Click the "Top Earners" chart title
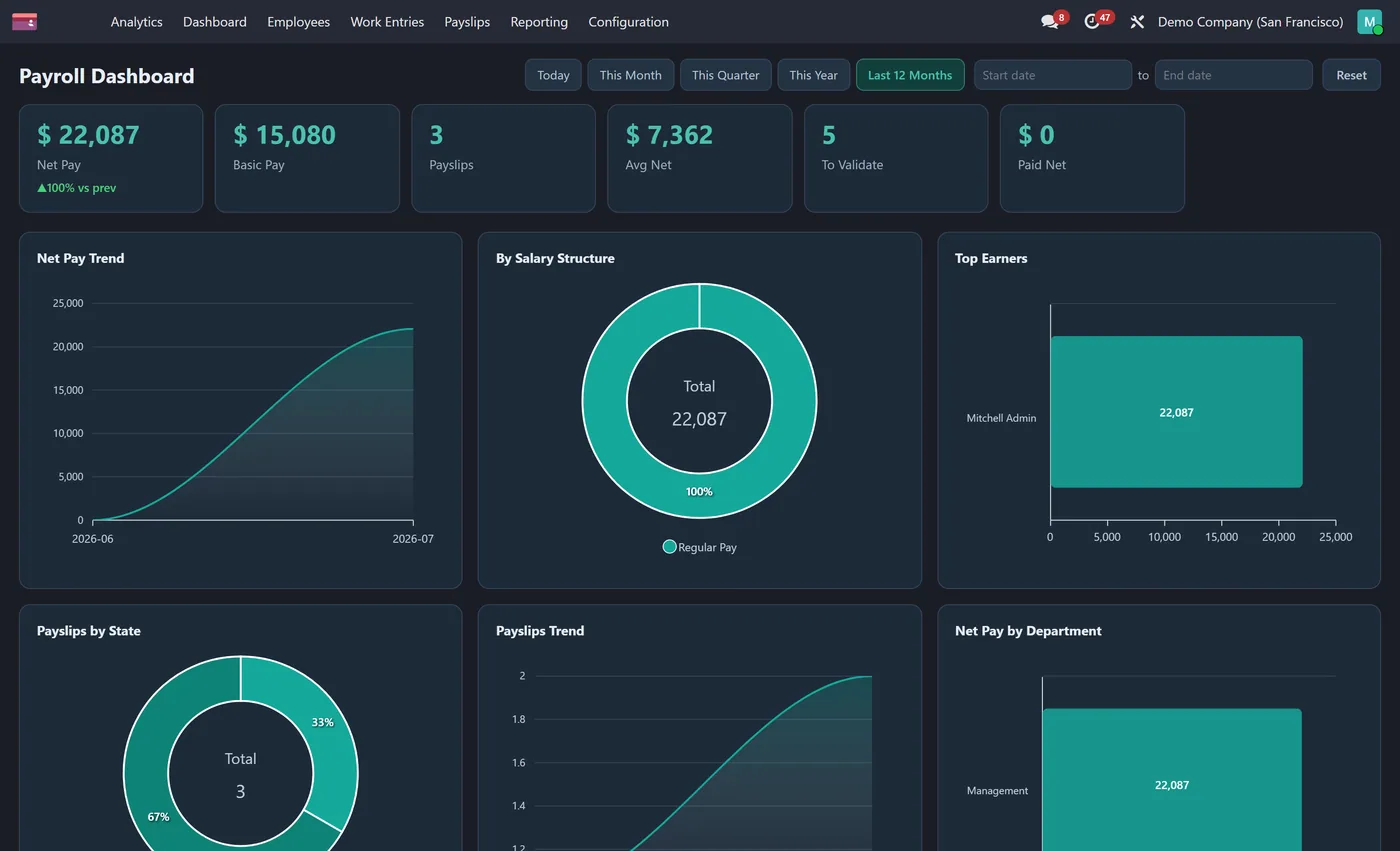The width and height of the screenshot is (1400, 851). [991, 258]
